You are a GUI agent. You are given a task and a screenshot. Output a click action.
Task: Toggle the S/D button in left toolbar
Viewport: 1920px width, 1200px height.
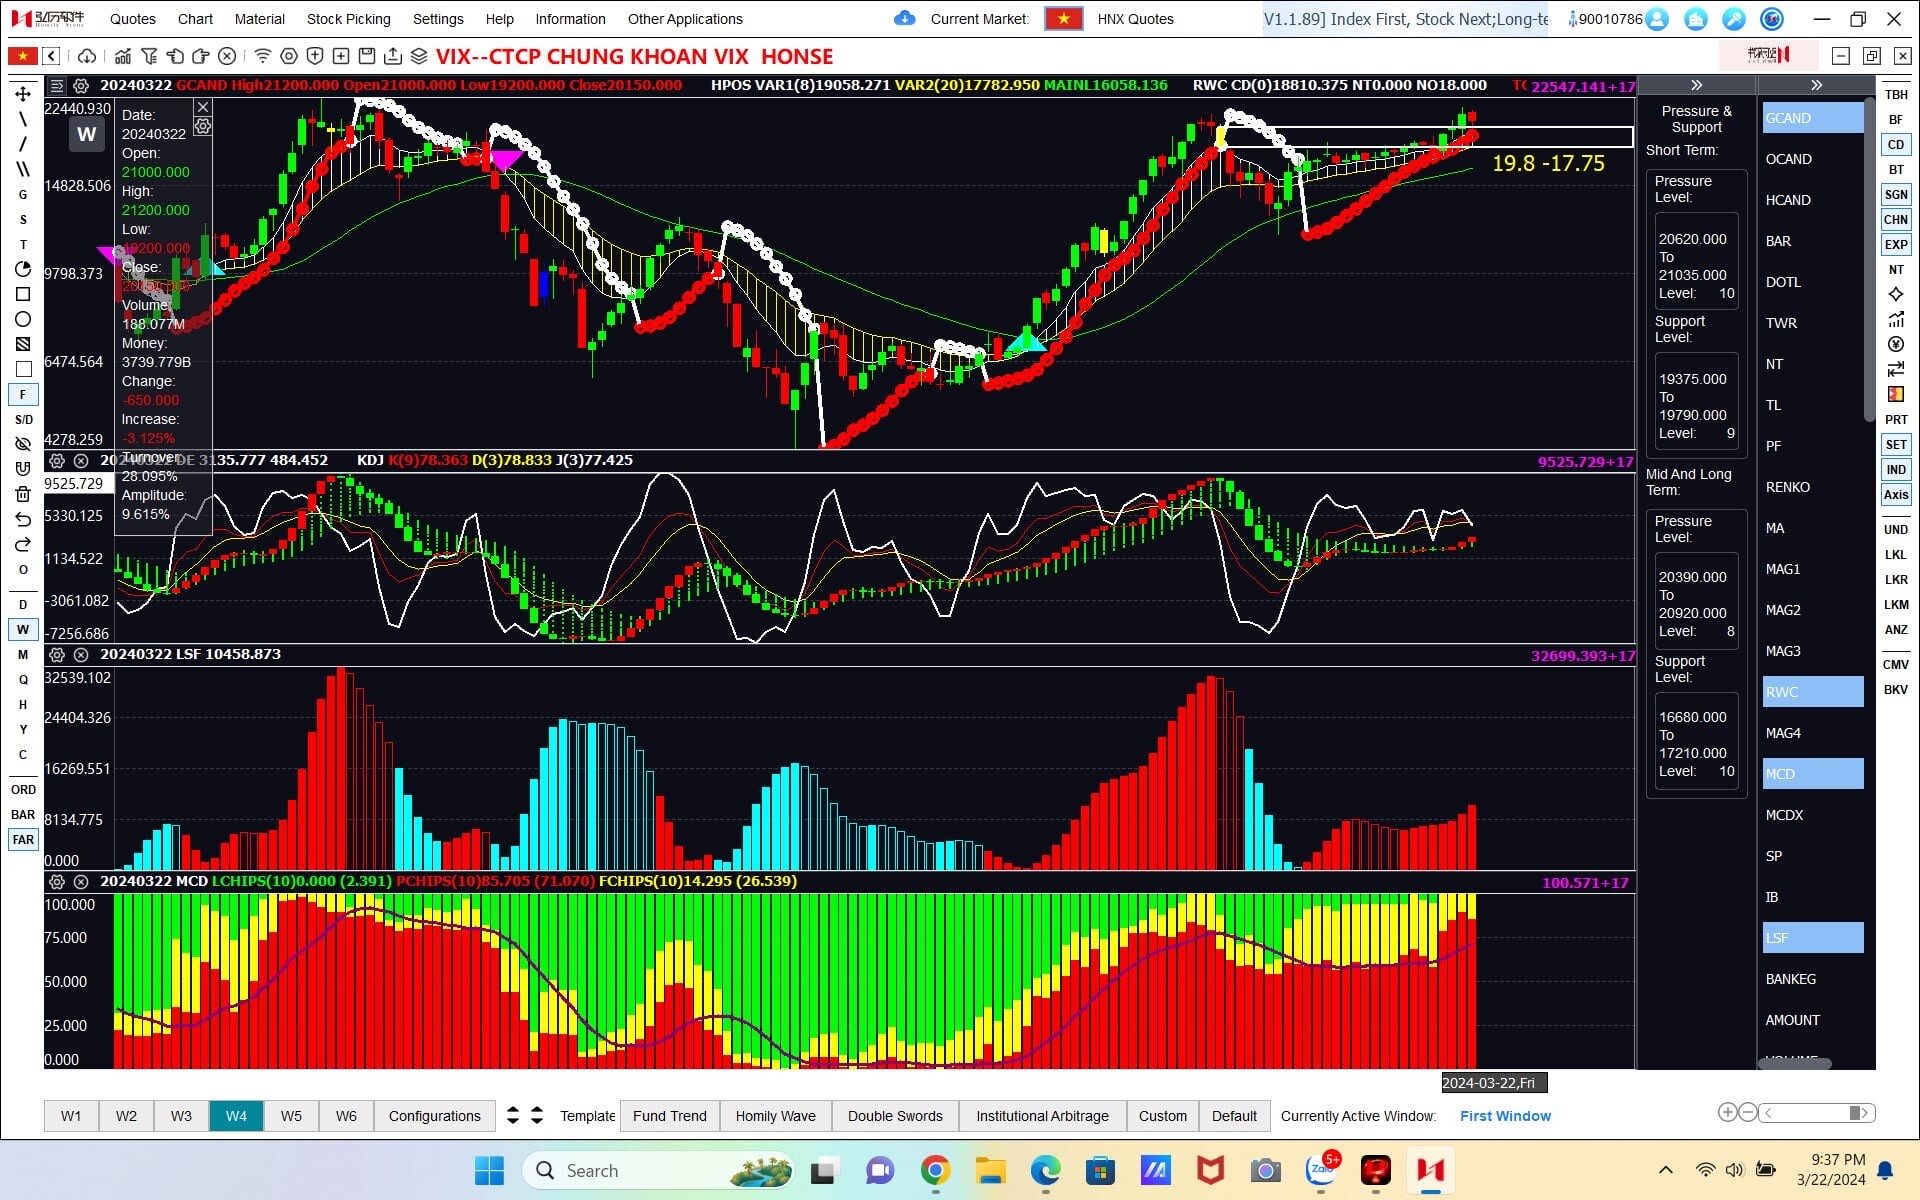23,419
